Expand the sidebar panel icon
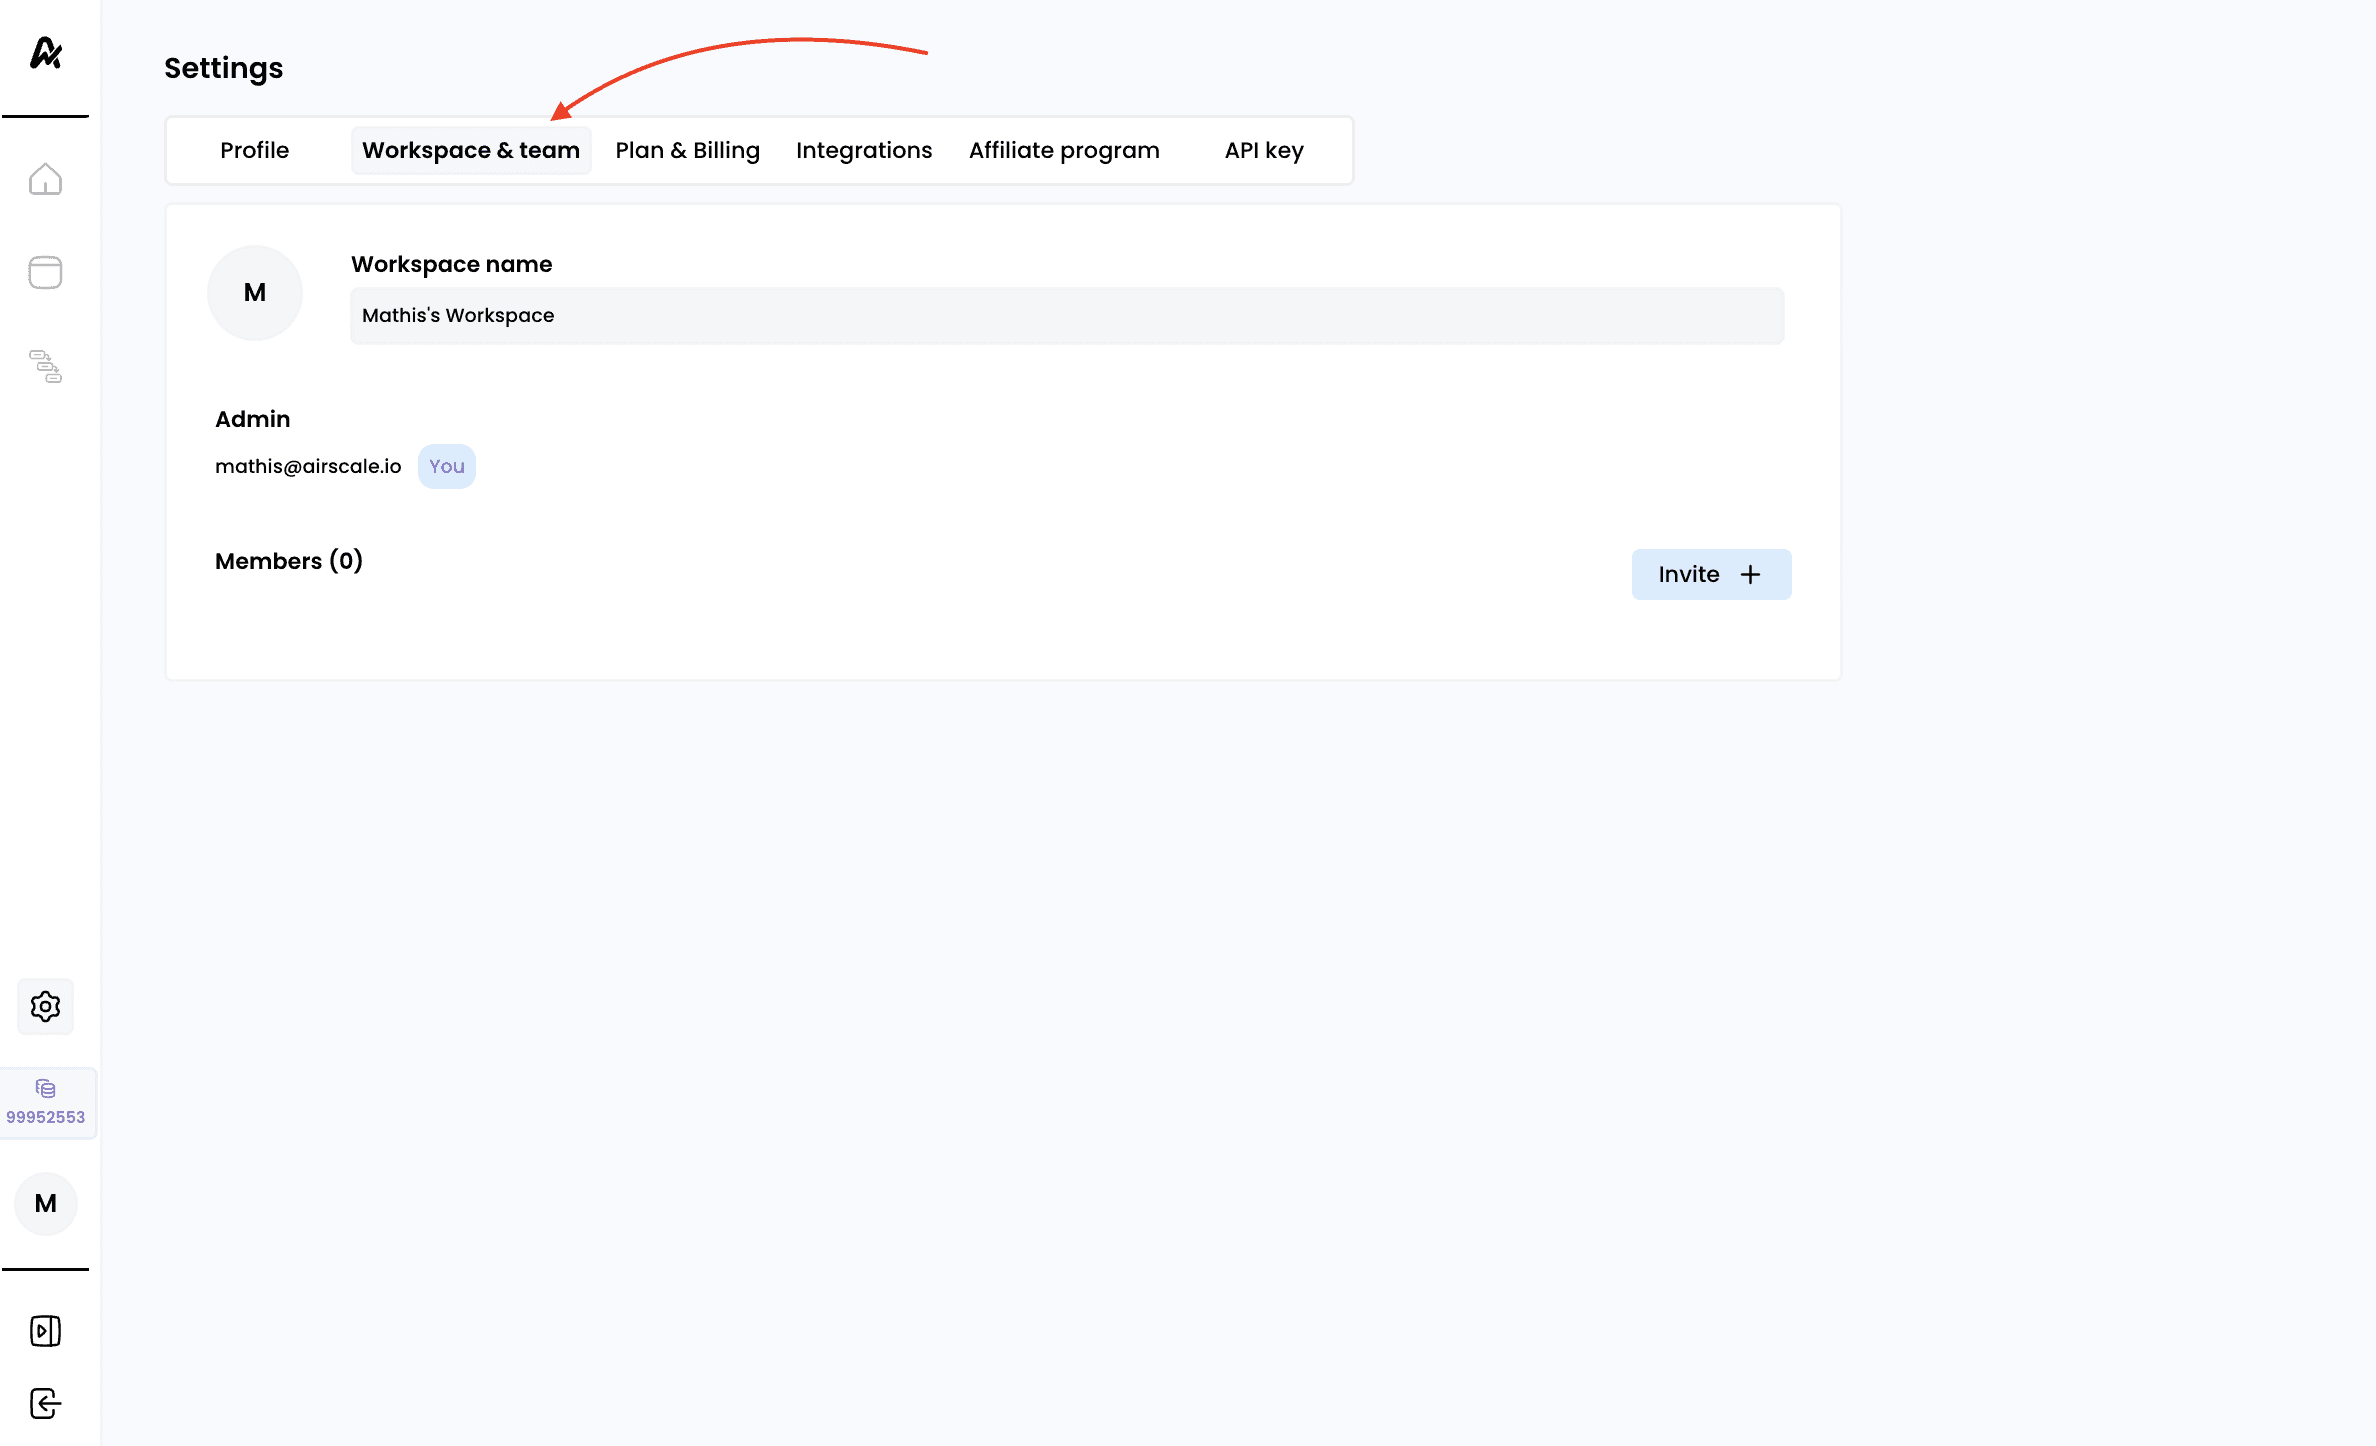This screenshot has height=1446, width=2376. pos(45,1331)
